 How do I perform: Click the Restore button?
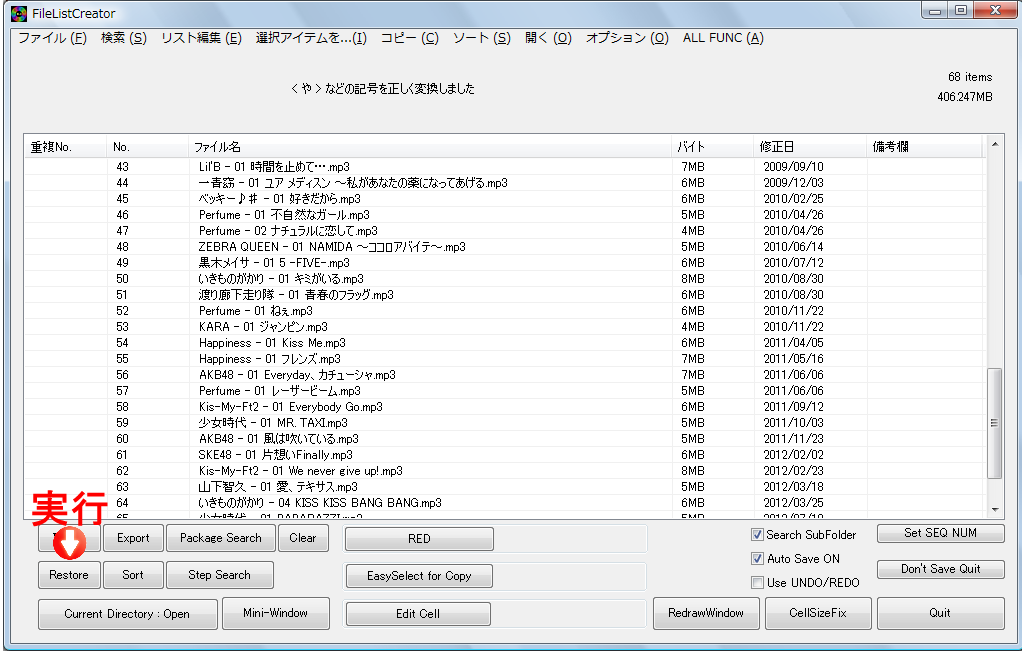click(68, 574)
